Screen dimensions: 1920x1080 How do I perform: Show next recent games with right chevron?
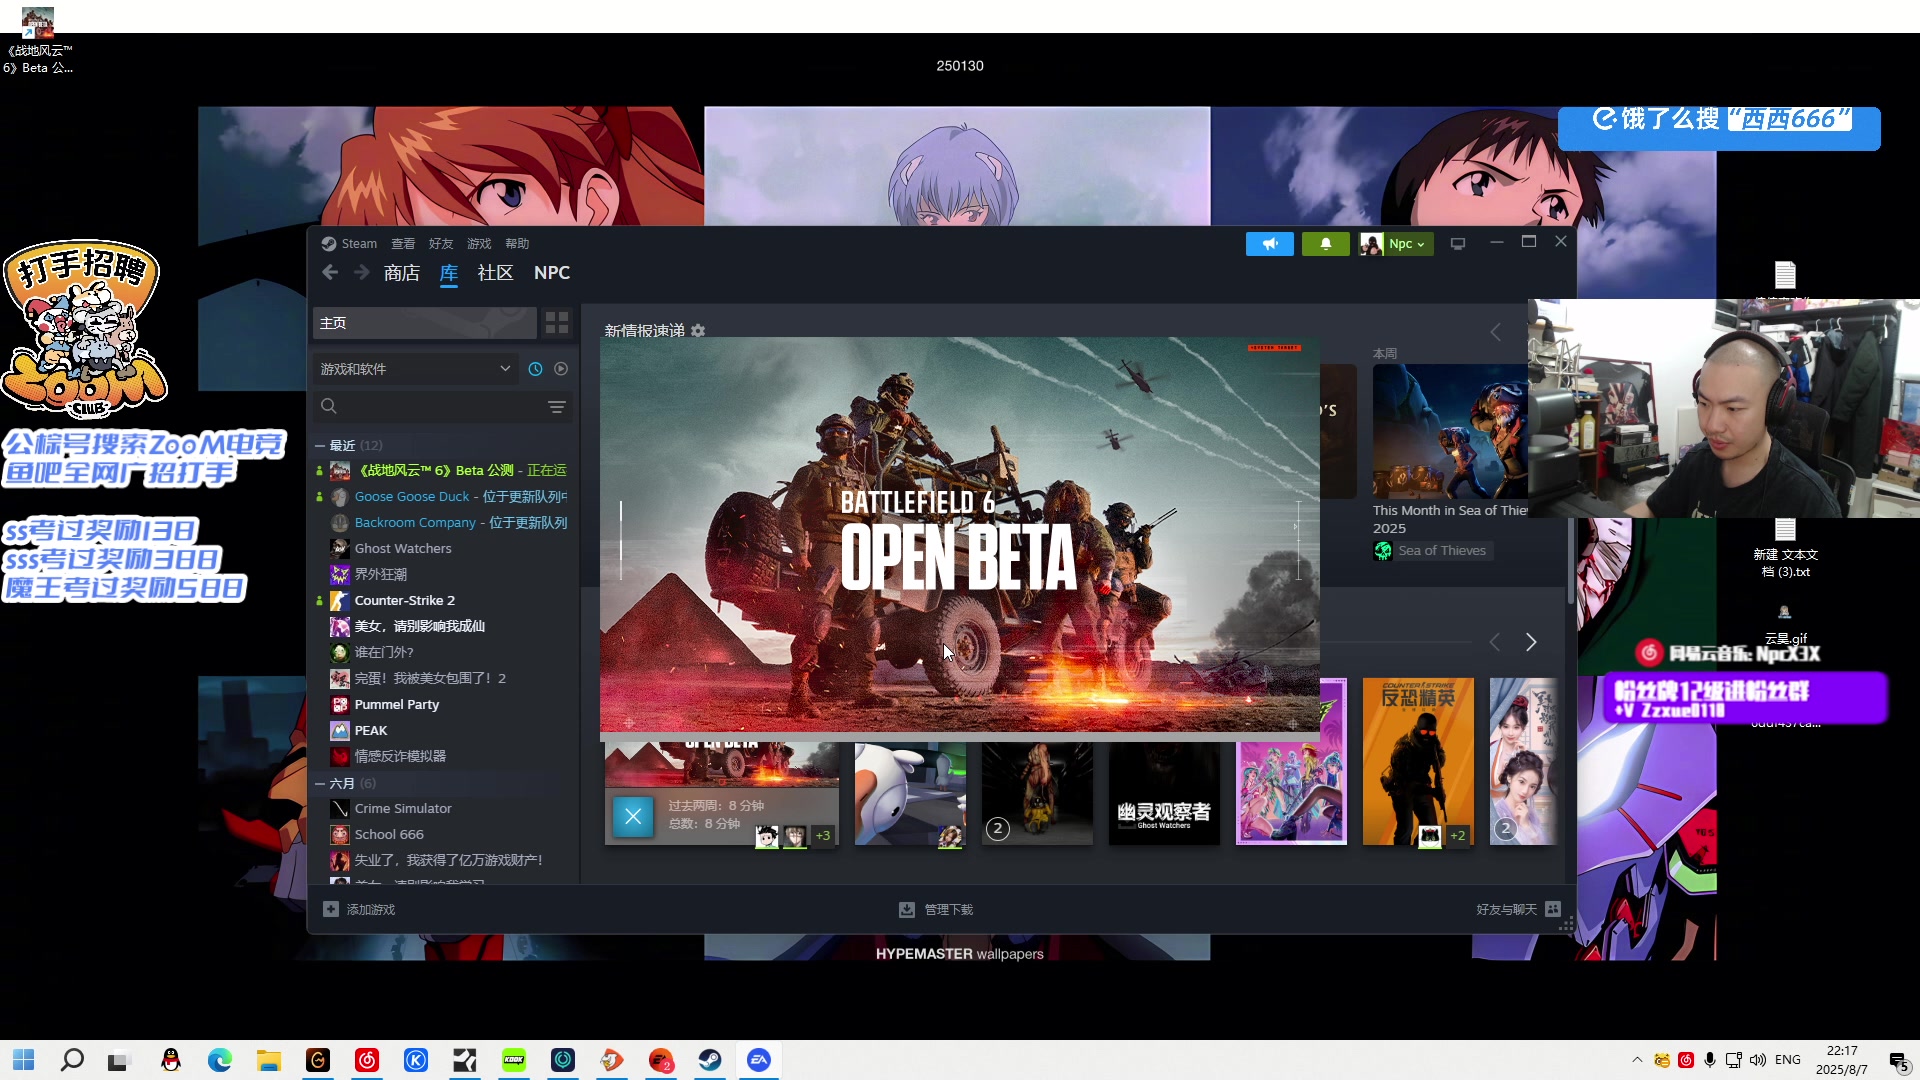[x=1531, y=642]
